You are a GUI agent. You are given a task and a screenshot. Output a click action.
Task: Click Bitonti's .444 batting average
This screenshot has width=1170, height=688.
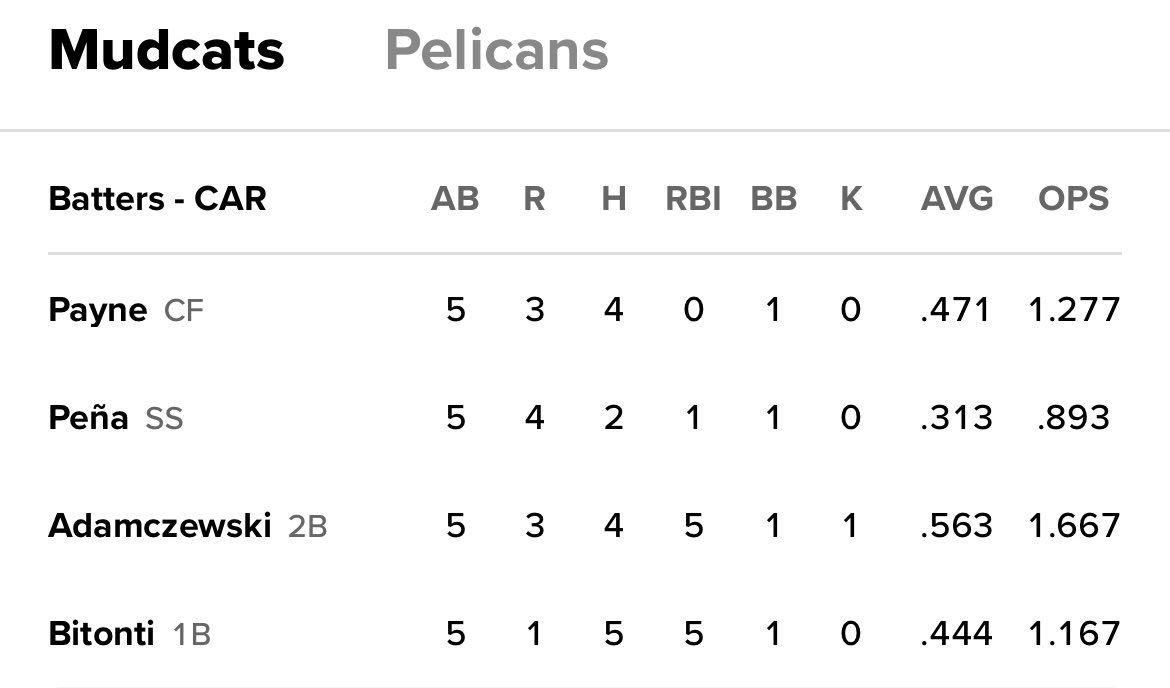click(x=956, y=634)
